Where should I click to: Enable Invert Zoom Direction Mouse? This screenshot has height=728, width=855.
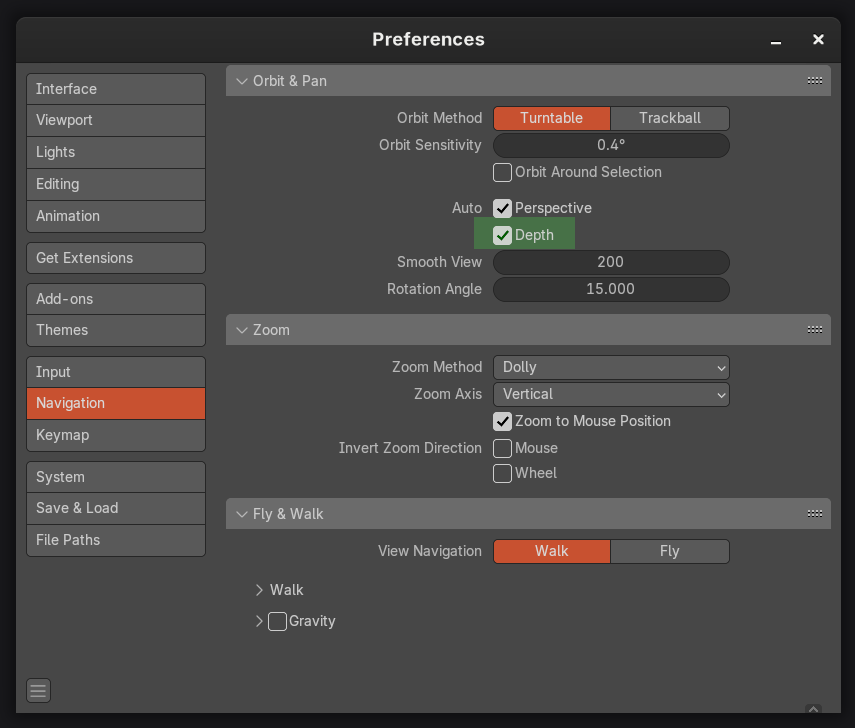[x=502, y=448]
